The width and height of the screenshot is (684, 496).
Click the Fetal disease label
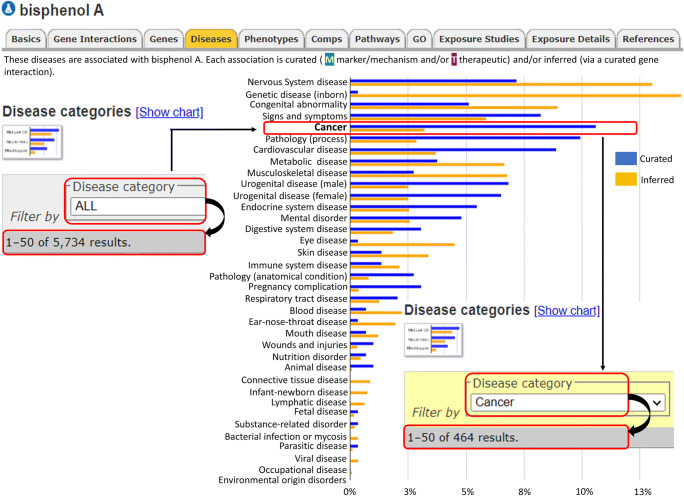(321, 412)
